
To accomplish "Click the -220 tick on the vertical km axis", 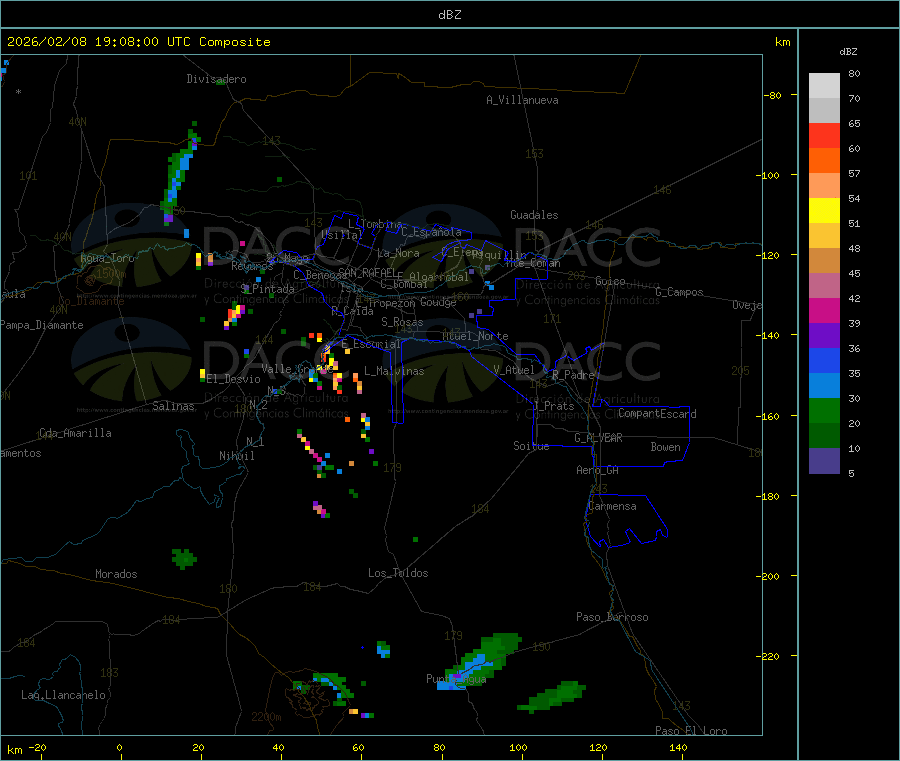I will pos(771,657).
